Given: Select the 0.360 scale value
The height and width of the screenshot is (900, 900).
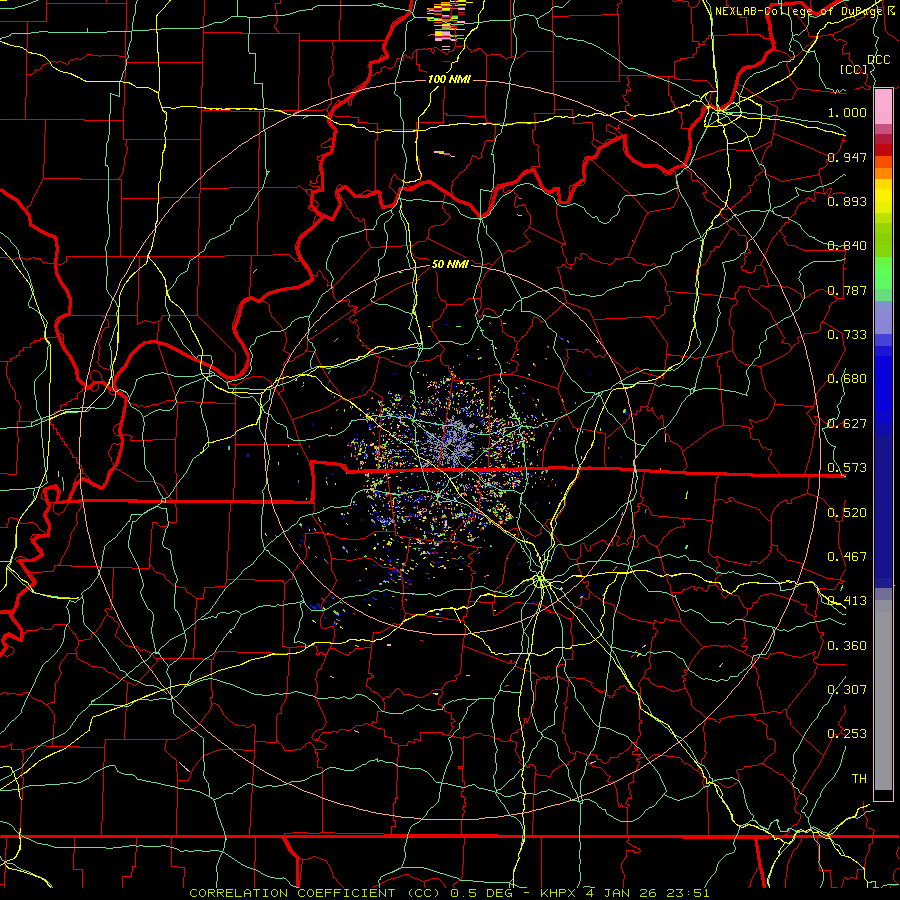Looking at the screenshot, I should [847, 646].
